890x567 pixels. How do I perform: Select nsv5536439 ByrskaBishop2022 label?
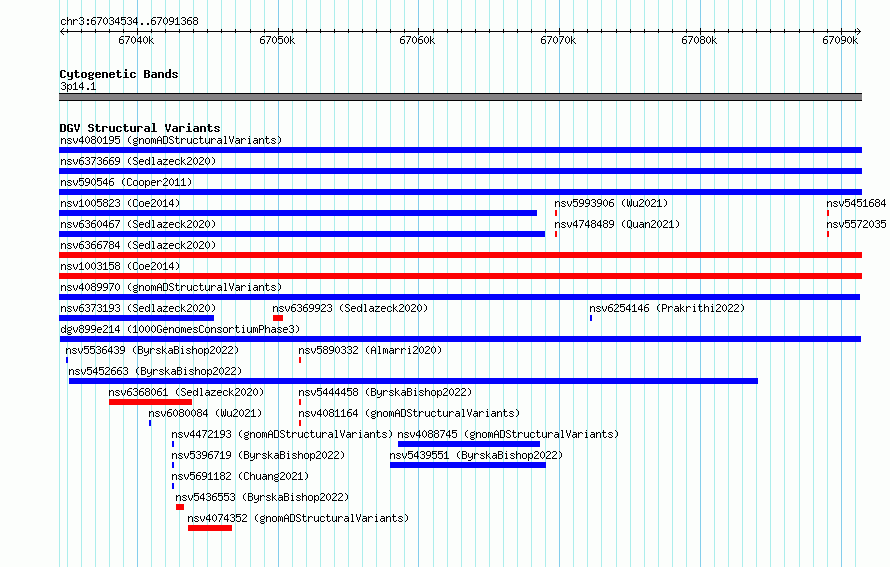click(x=152, y=350)
